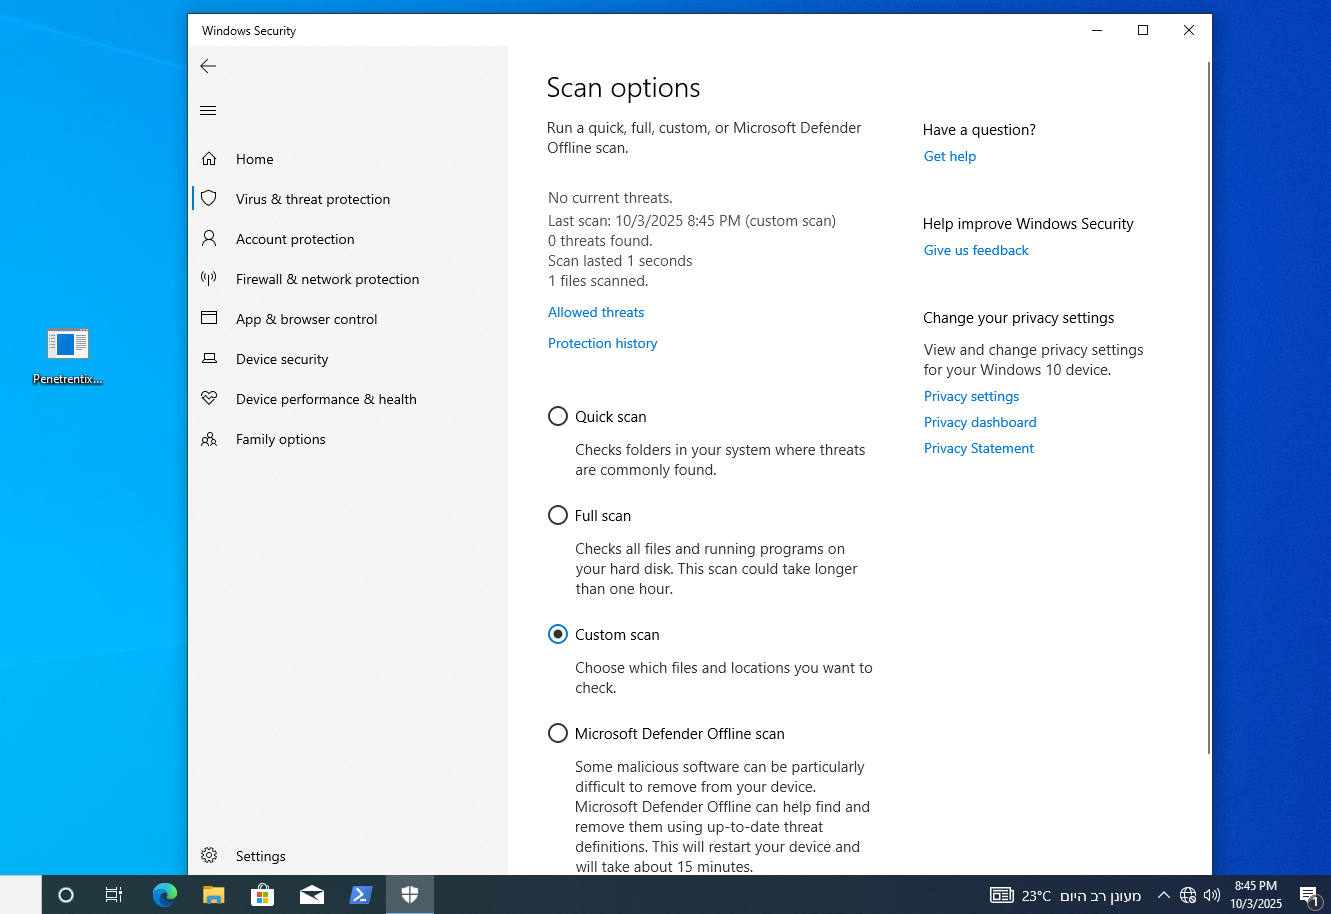
Task: Open Firewall & network protection
Action: tap(327, 279)
